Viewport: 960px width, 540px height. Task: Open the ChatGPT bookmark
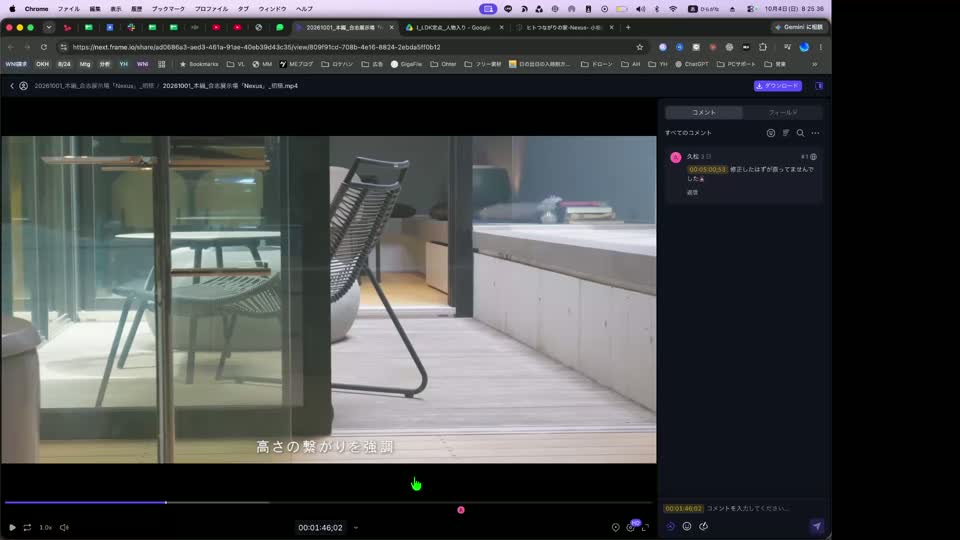pyautogui.click(x=692, y=64)
